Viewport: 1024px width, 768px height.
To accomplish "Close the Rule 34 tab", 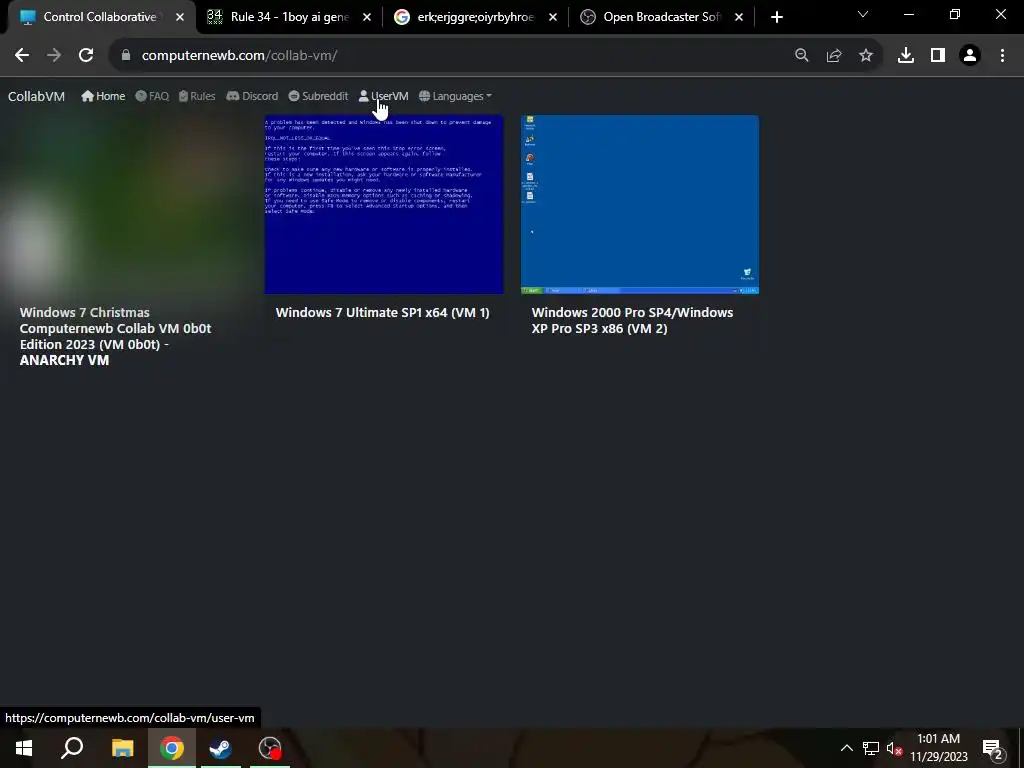I will [x=367, y=18].
